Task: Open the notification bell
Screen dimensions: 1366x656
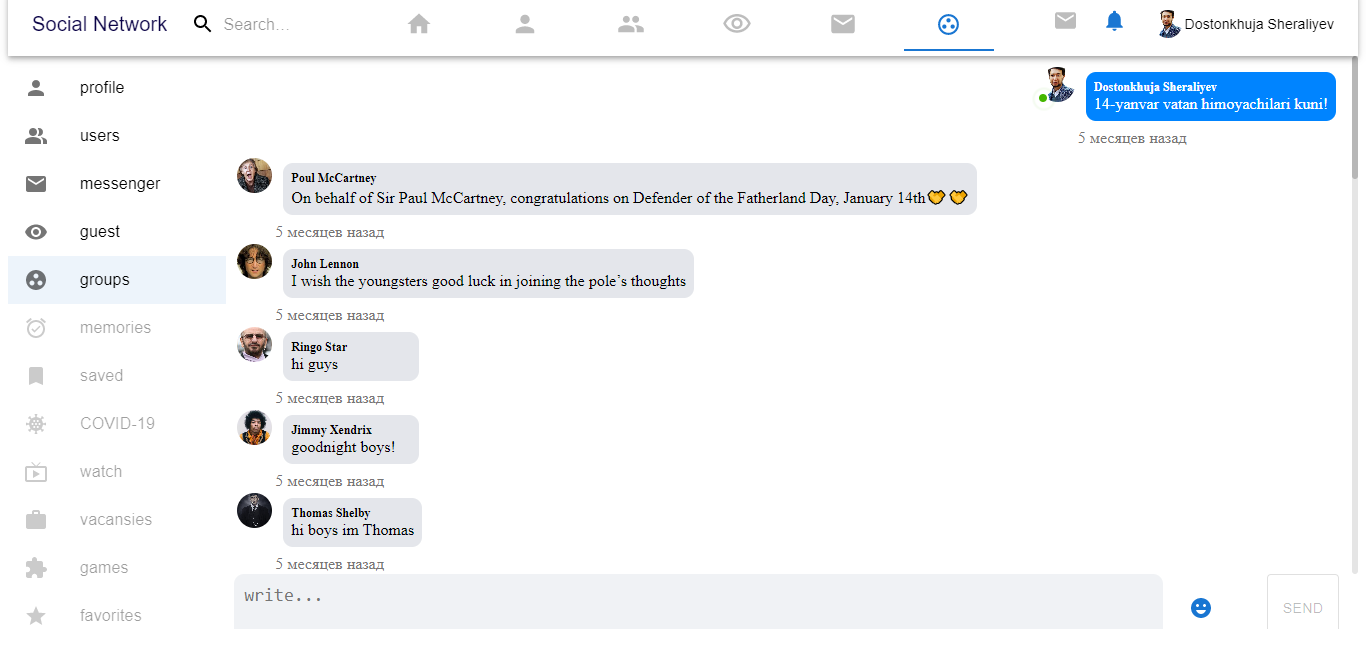Action: 1115,20
